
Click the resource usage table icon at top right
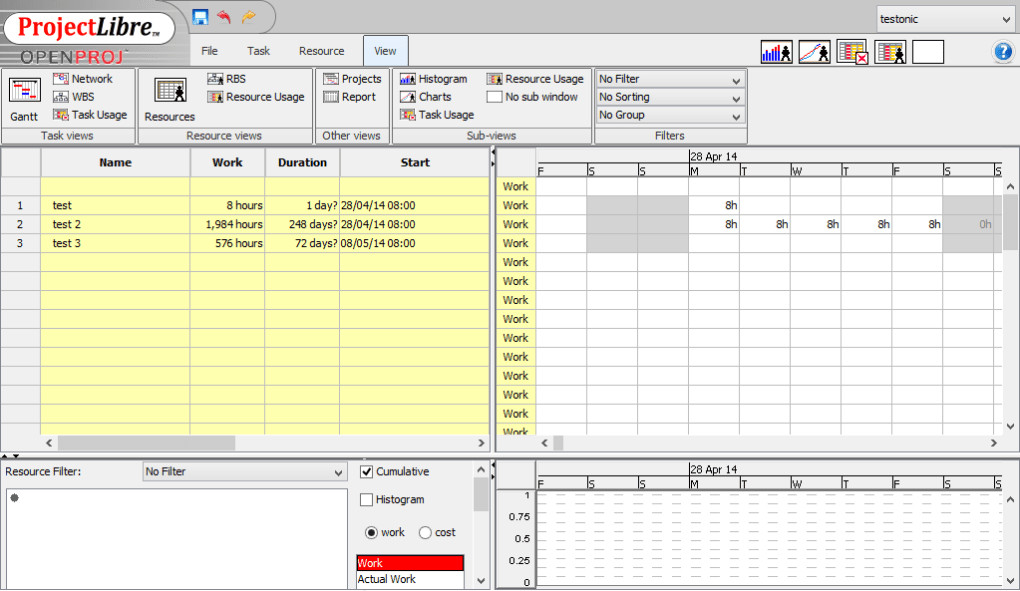890,52
